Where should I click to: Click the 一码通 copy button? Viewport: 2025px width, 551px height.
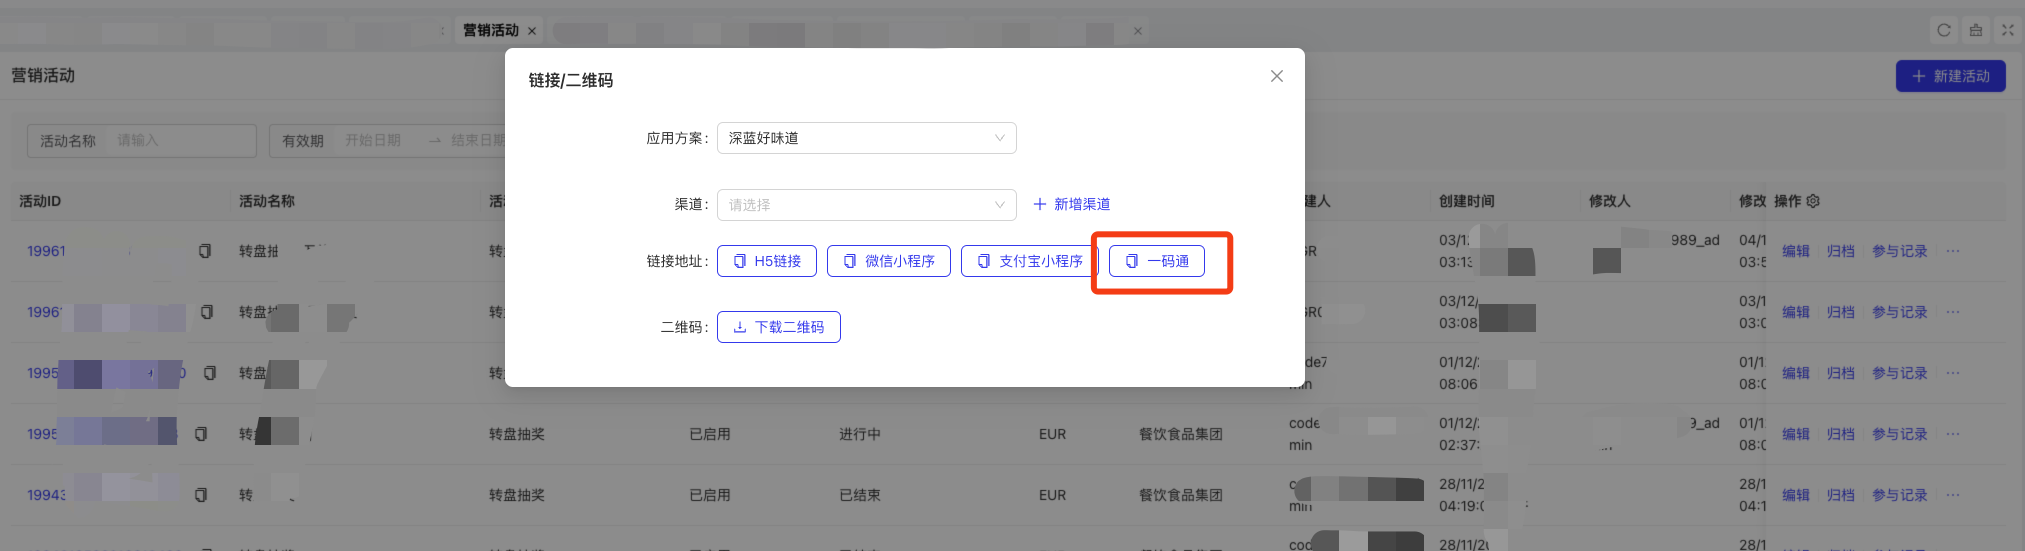coord(1157,261)
